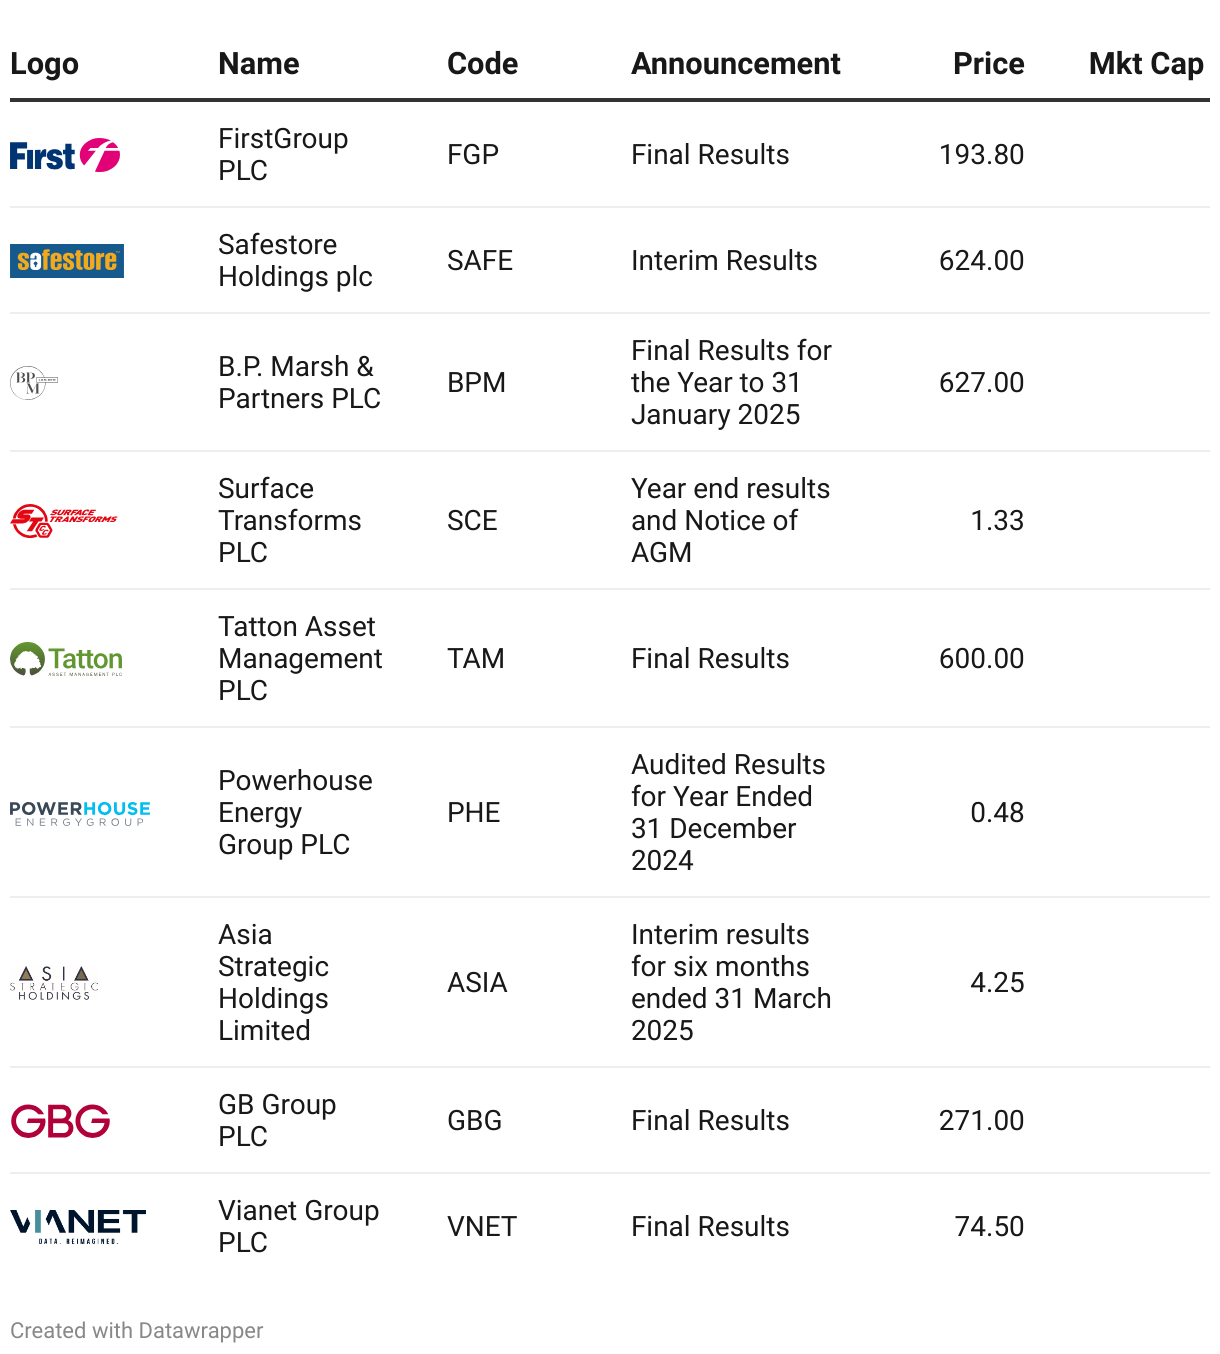Click the Mkt Cap column header
1220x1354 pixels.
(1146, 64)
